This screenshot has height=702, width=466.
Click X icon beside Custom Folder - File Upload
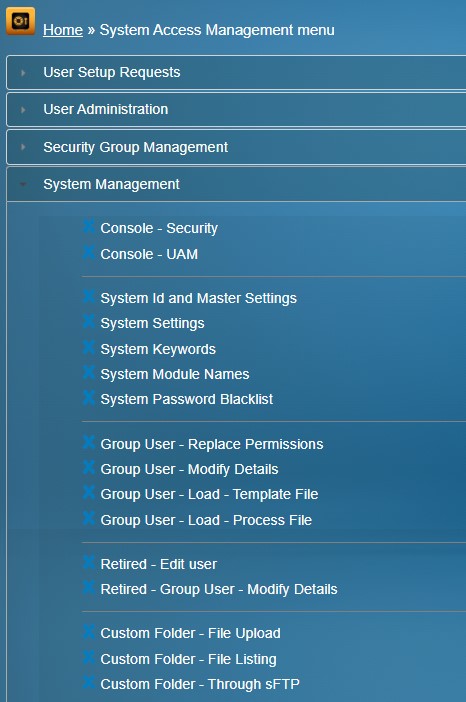coord(89,631)
